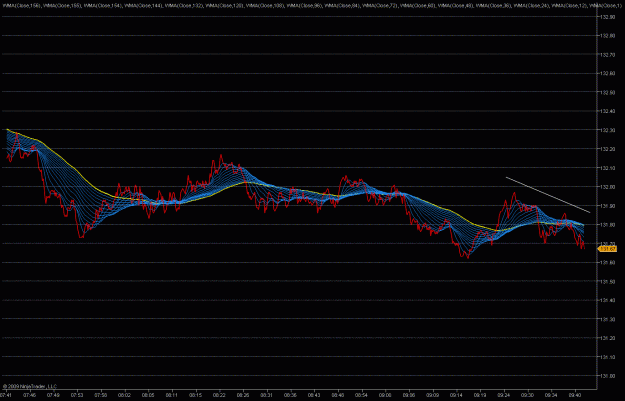Click the 132.80 price axis label
The width and height of the screenshot is (625, 401).
(x=607, y=36)
